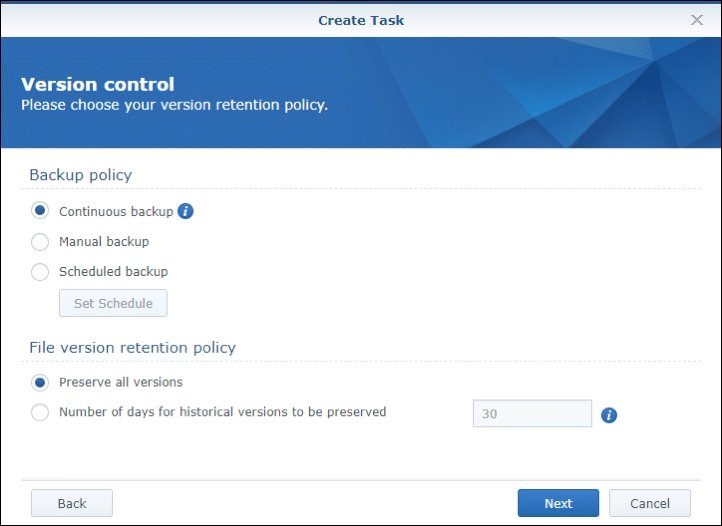Screen dimensions: 722x526
Task: Click the 'File version retention policy' heading
Action: pos(132,347)
